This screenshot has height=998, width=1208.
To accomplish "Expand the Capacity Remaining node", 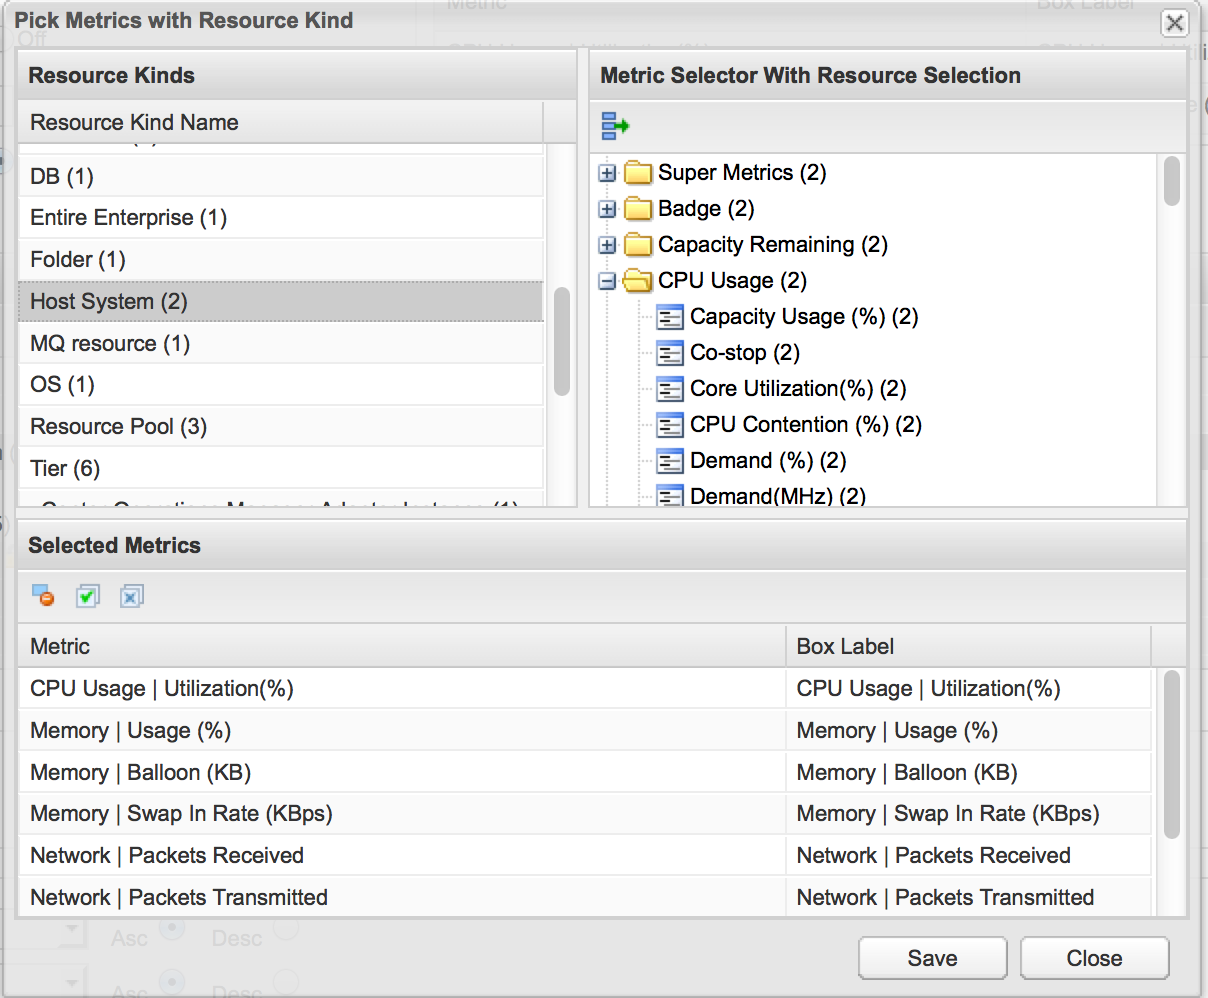I will pos(607,245).
